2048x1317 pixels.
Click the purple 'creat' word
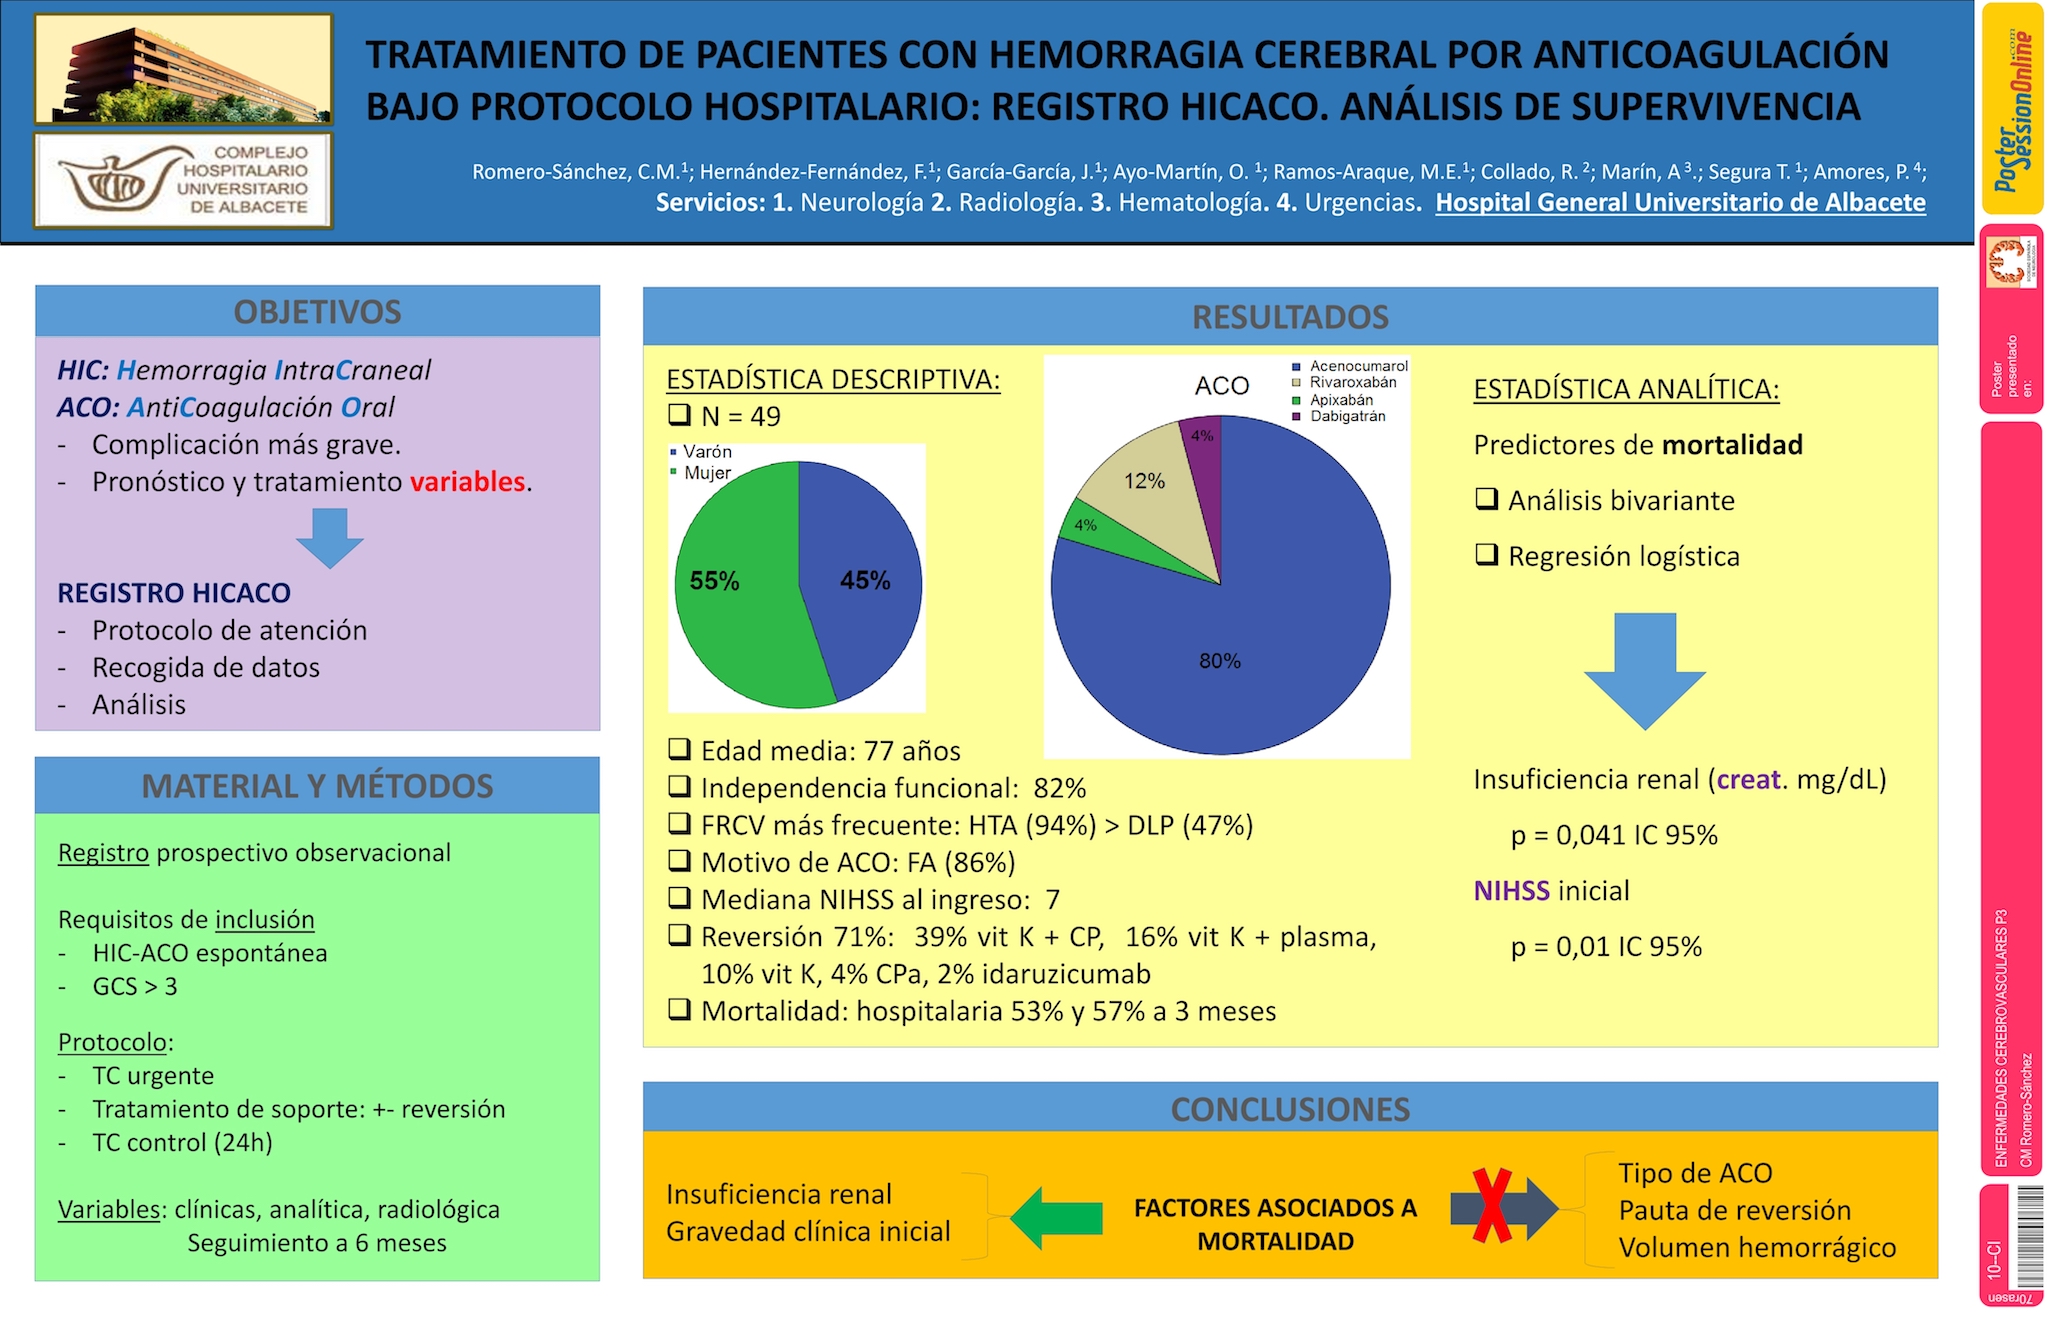(x=1749, y=780)
